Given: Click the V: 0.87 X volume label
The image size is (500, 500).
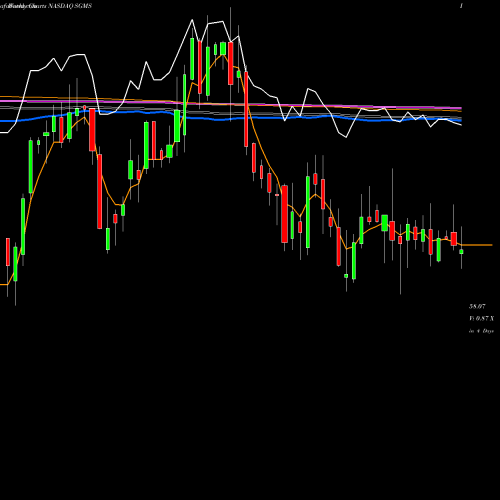Looking at the screenshot, I should [x=481, y=318].
